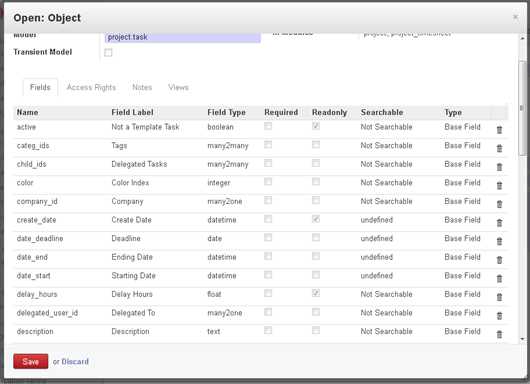The height and width of the screenshot is (384, 530).
Task: Select undefined searchable cell for date_deadline
Action: coord(377,239)
